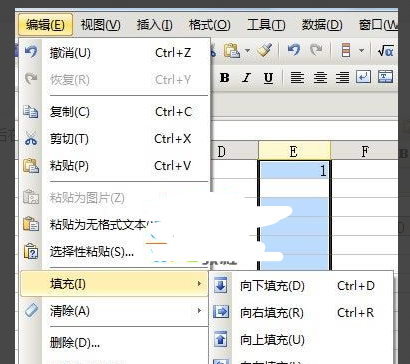Click the toolbar paste clipboard icon

232,51
